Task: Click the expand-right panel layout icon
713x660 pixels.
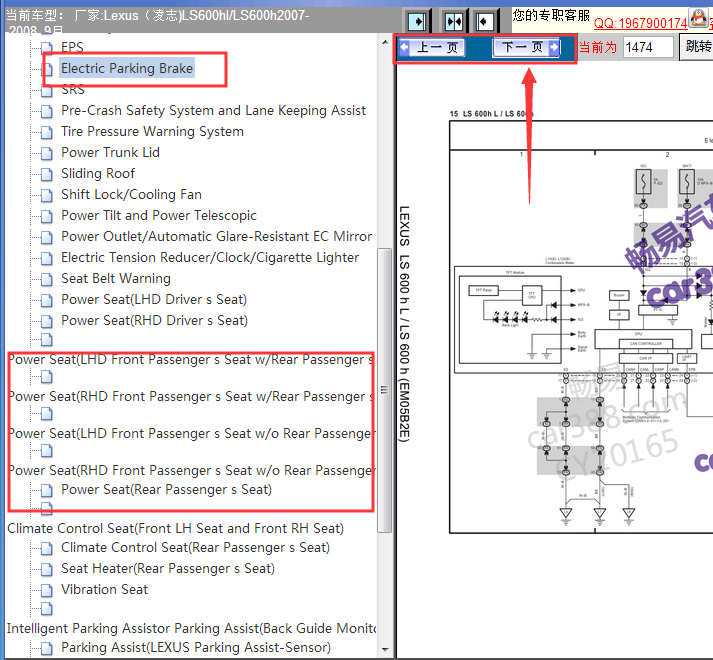Action: (x=417, y=21)
